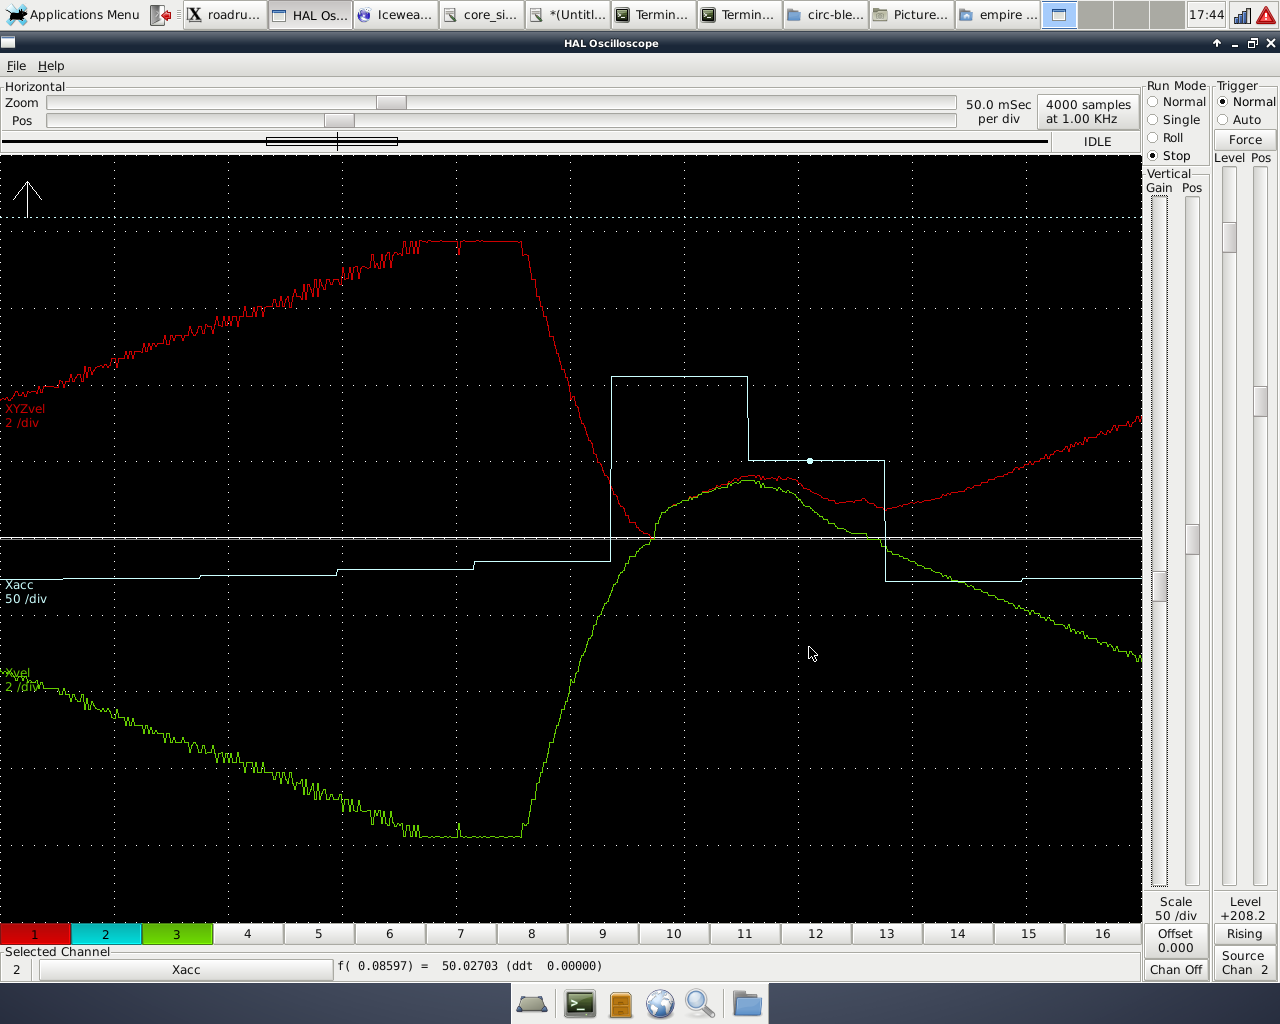Click the Chan Off button
Viewport: 1280px width, 1024px height.
(x=1175, y=969)
